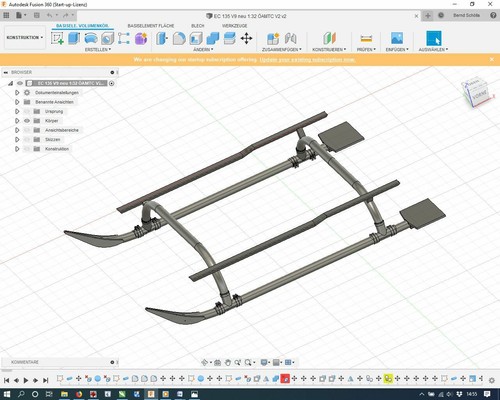
Task: Click the Insert image icon under Einfügen
Action: tap(397, 38)
